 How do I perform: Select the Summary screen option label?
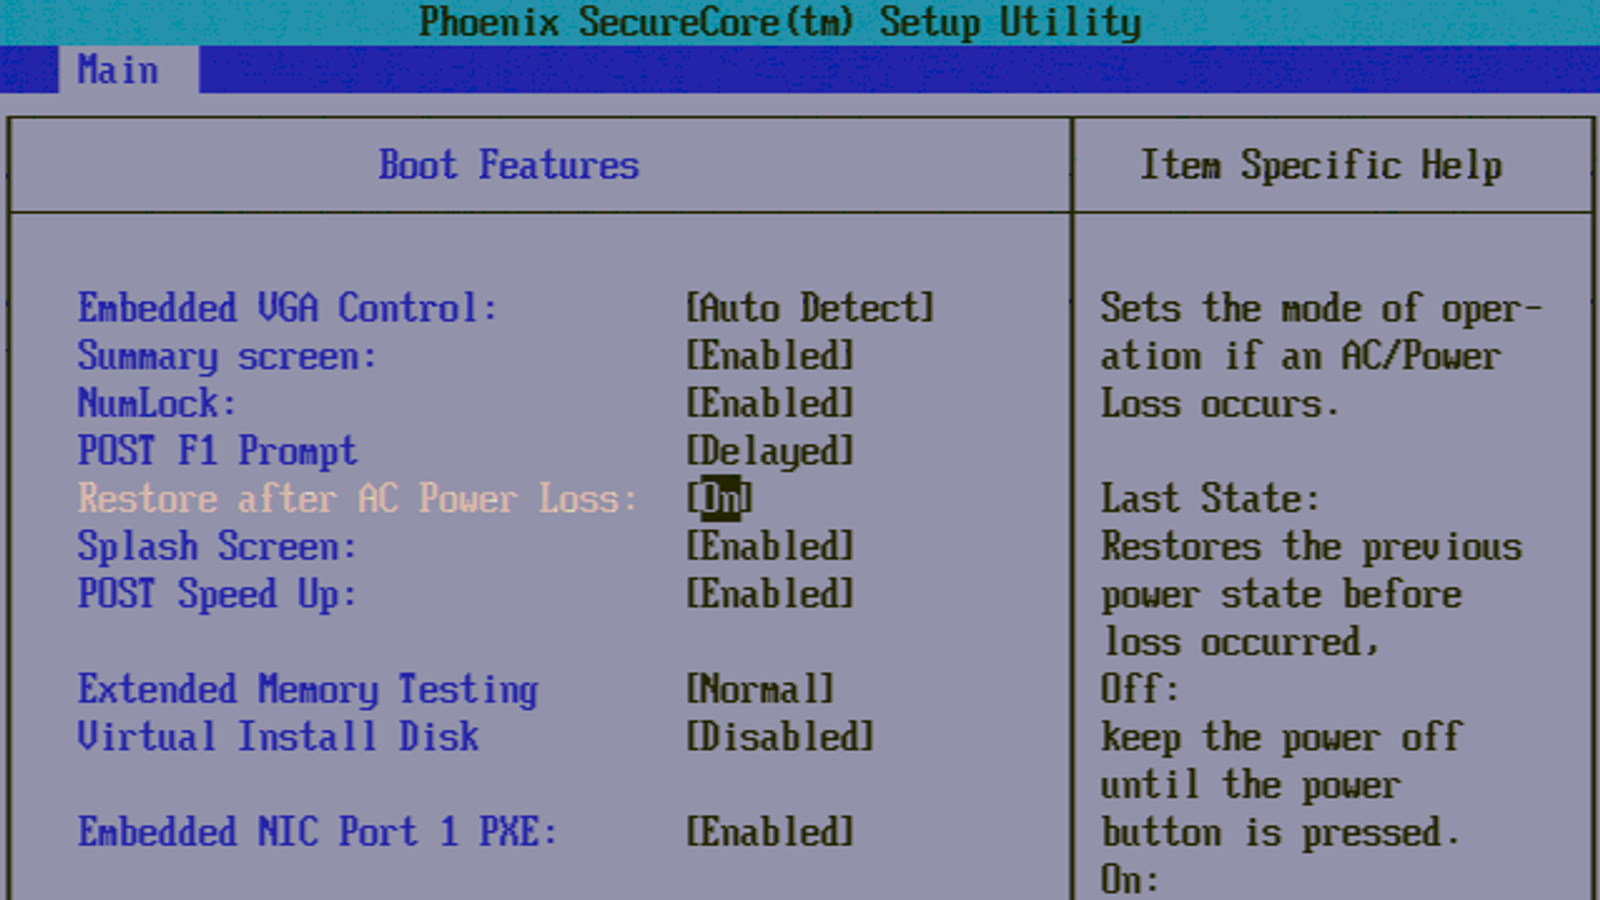[227, 356]
